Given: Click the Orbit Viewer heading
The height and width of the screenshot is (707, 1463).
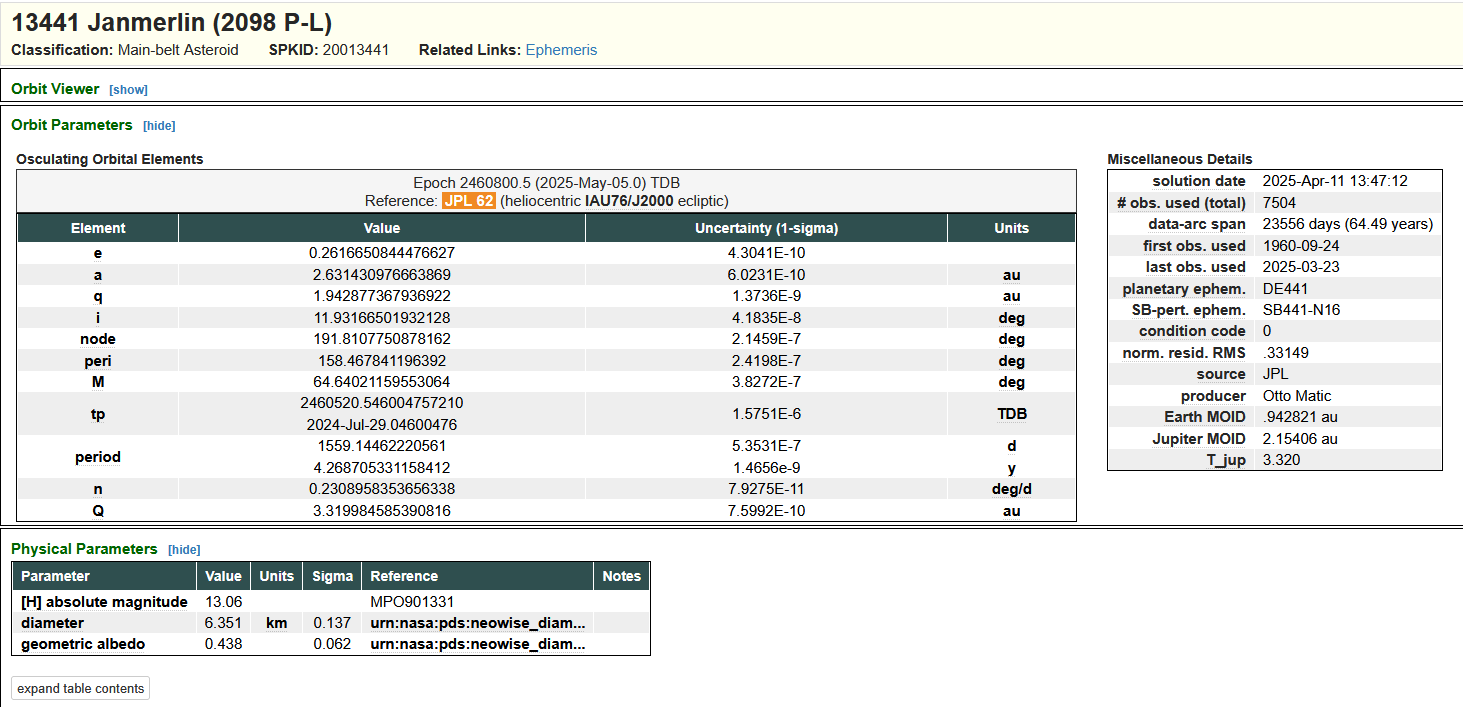Looking at the screenshot, I should (x=55, y=89).
